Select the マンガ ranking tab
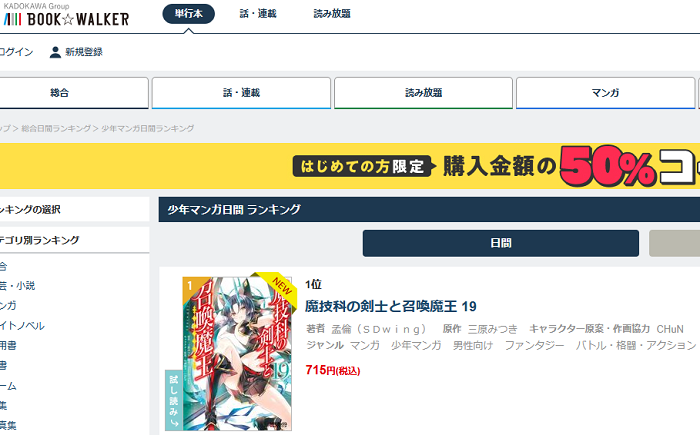The width and height of the screenshot is (700, 435). point(605,93)
